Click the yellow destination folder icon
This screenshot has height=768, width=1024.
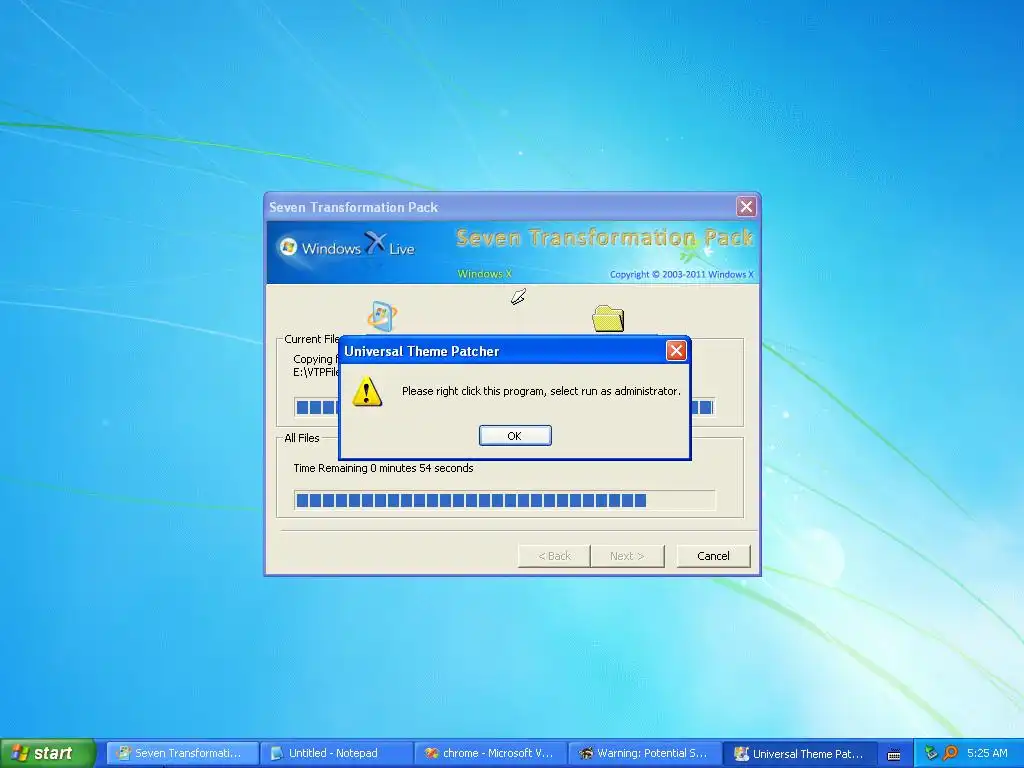point(608,319)
